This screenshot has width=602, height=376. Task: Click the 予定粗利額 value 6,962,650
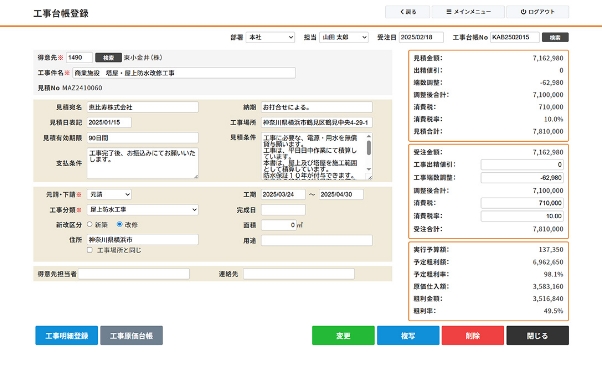tap(548, 262)
